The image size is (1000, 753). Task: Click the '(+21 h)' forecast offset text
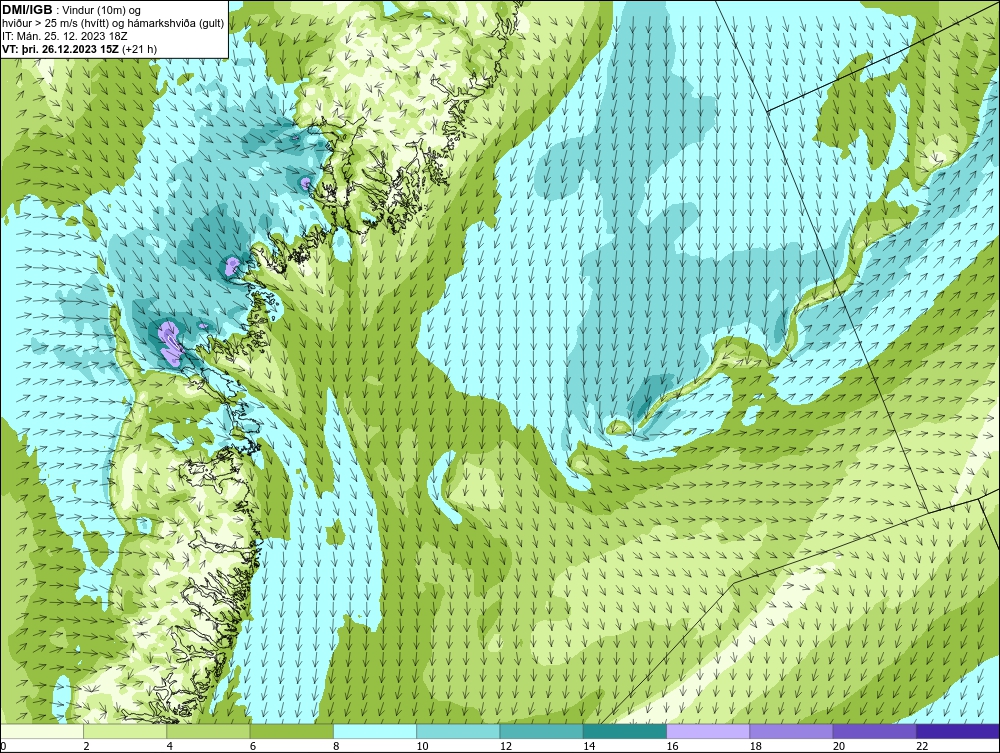pos(139,49)
